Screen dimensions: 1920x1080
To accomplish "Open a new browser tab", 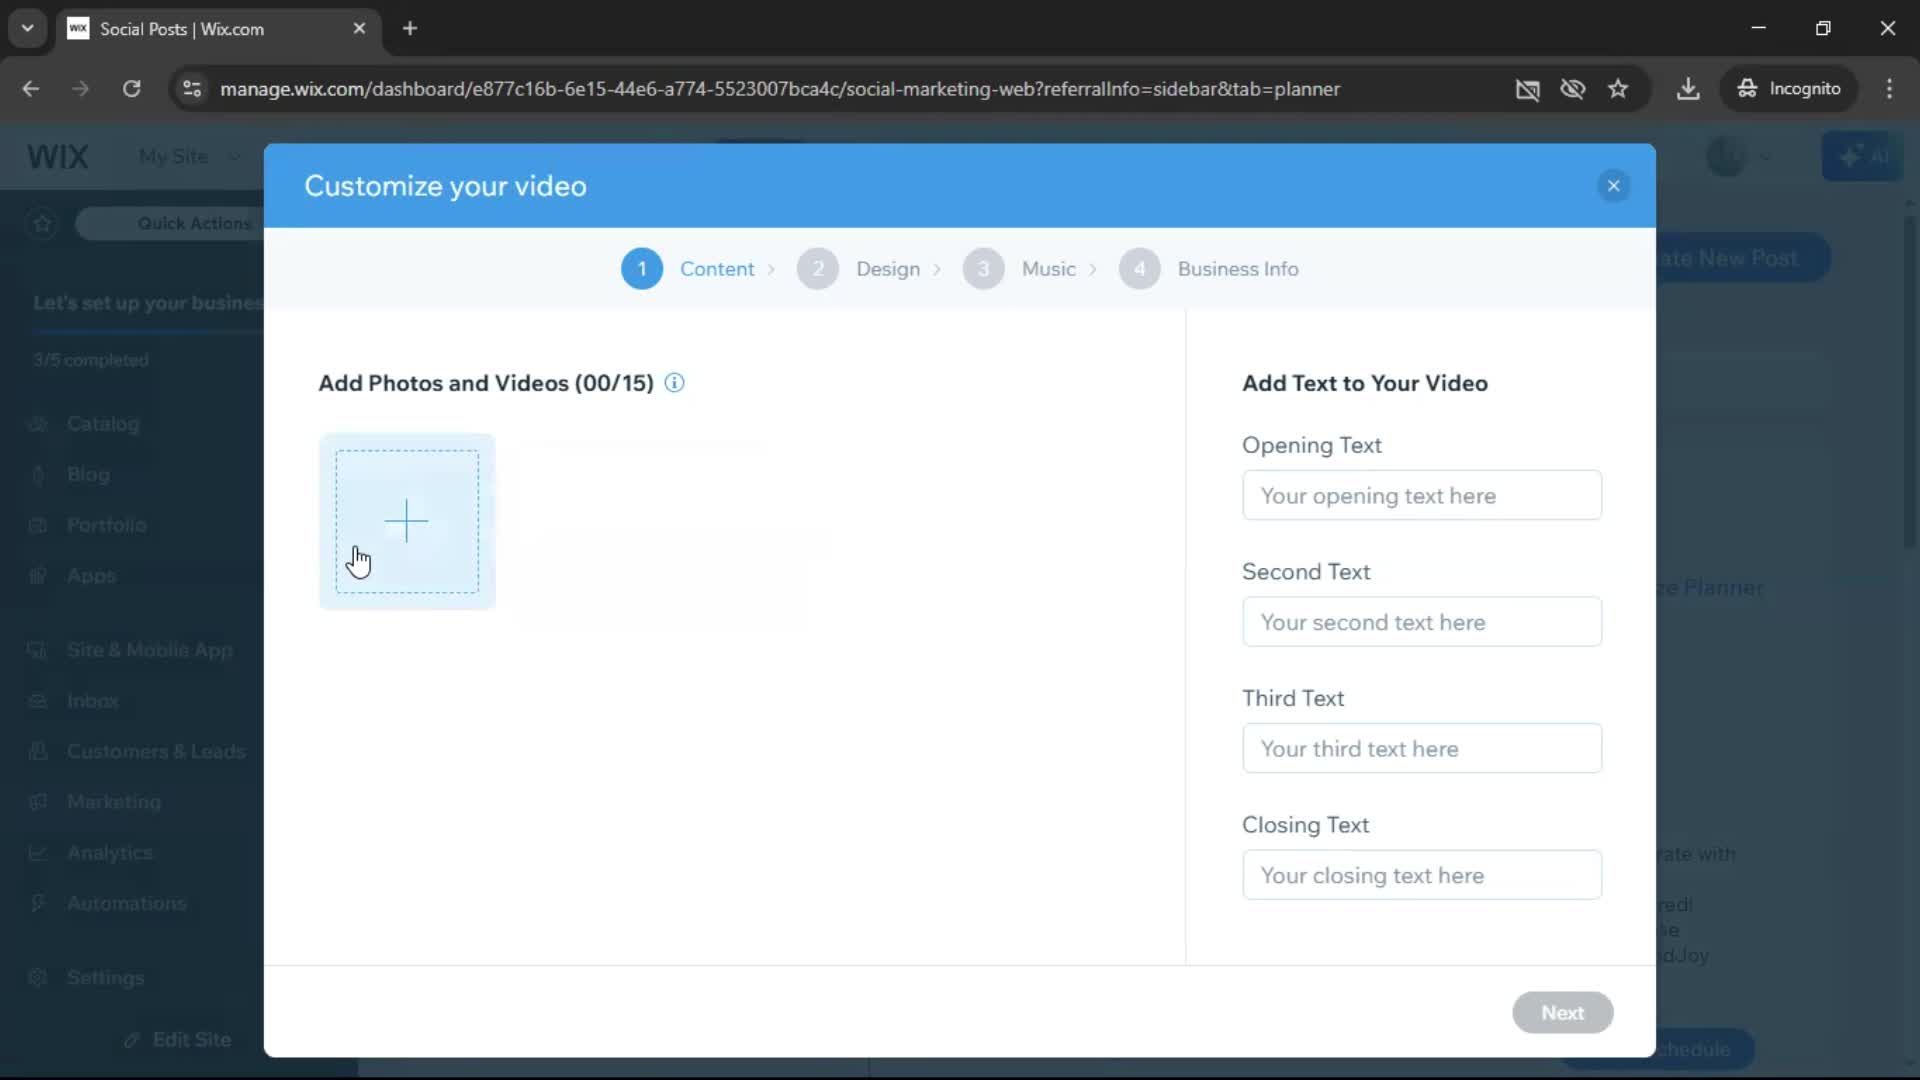I will click(x=410, y=29).
